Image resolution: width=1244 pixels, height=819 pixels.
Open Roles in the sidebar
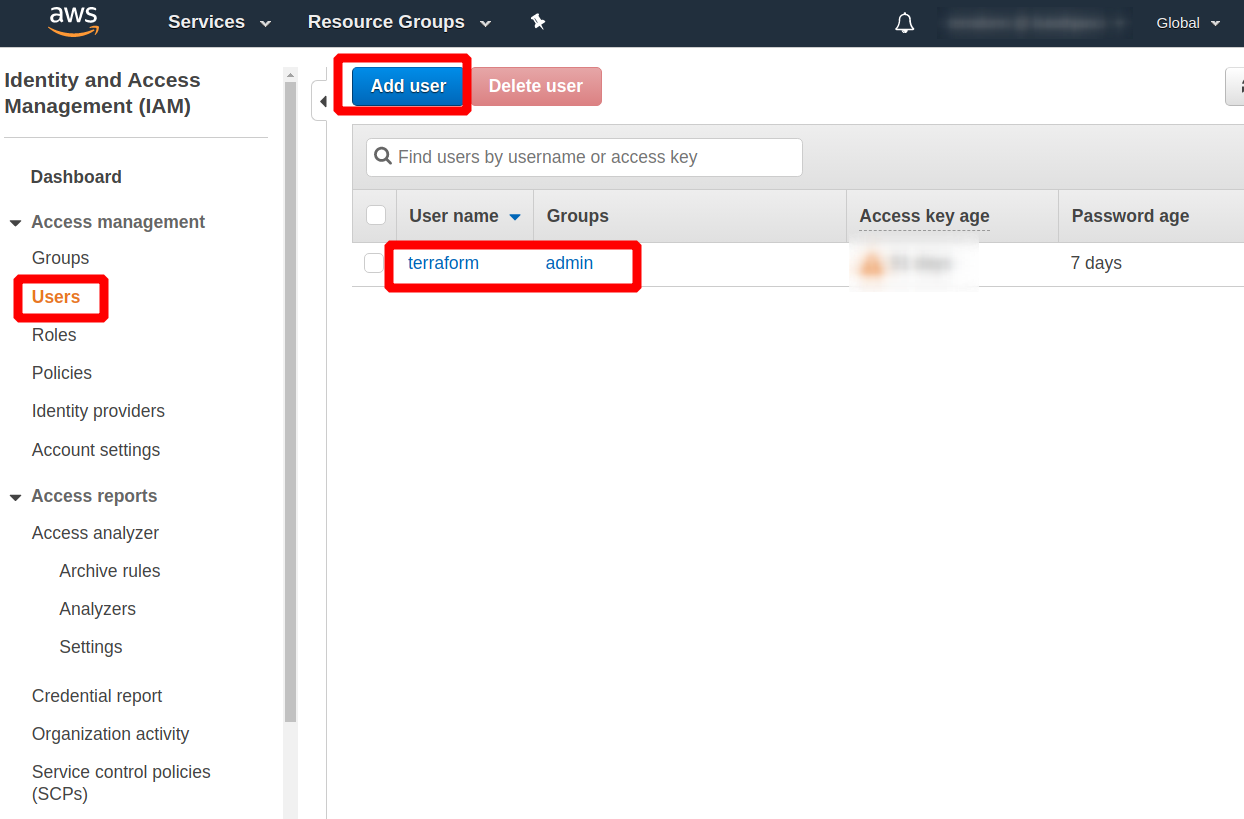coord(54,335)
